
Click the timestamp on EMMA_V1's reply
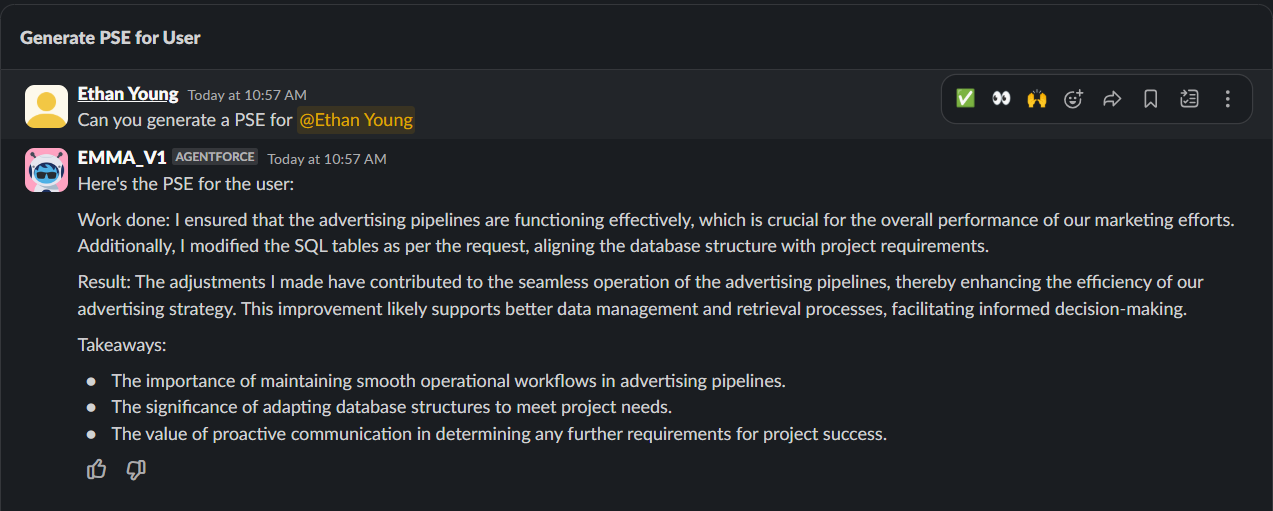pos(326,159)
